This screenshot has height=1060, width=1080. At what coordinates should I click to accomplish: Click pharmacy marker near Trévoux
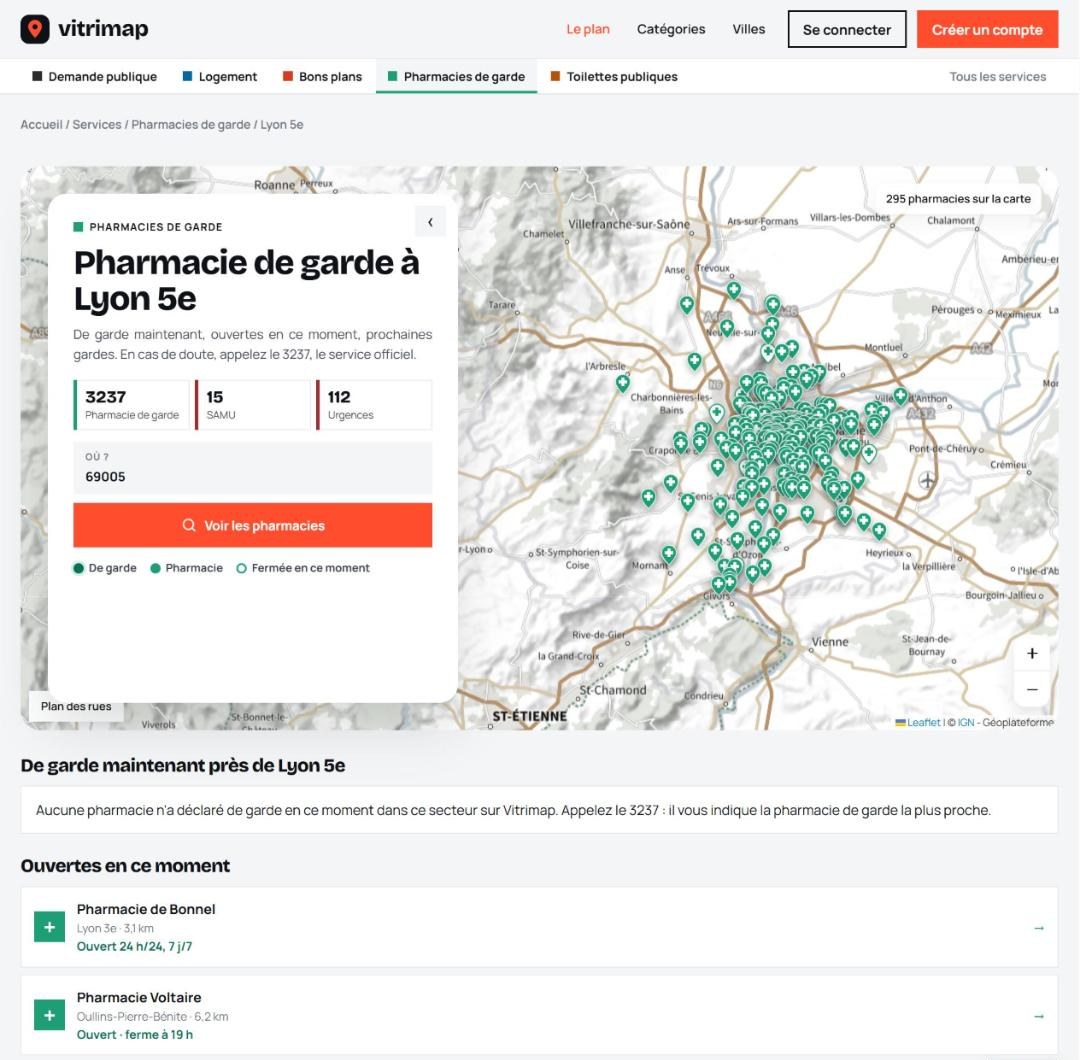click(734, 290)
